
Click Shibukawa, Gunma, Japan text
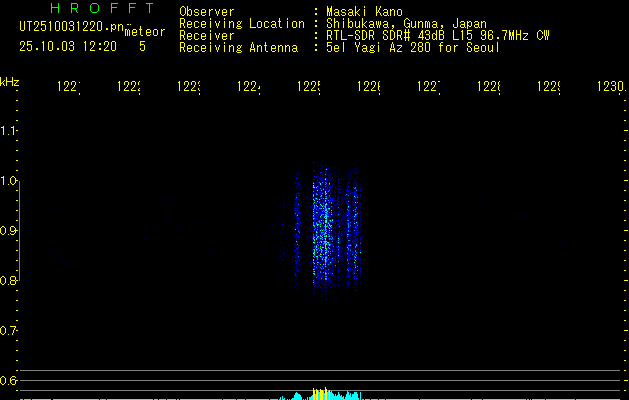[x=406, y=24]
